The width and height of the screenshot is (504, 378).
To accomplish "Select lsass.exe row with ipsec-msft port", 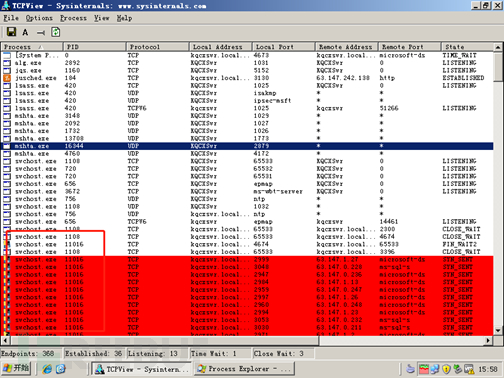I will [247, 101].
